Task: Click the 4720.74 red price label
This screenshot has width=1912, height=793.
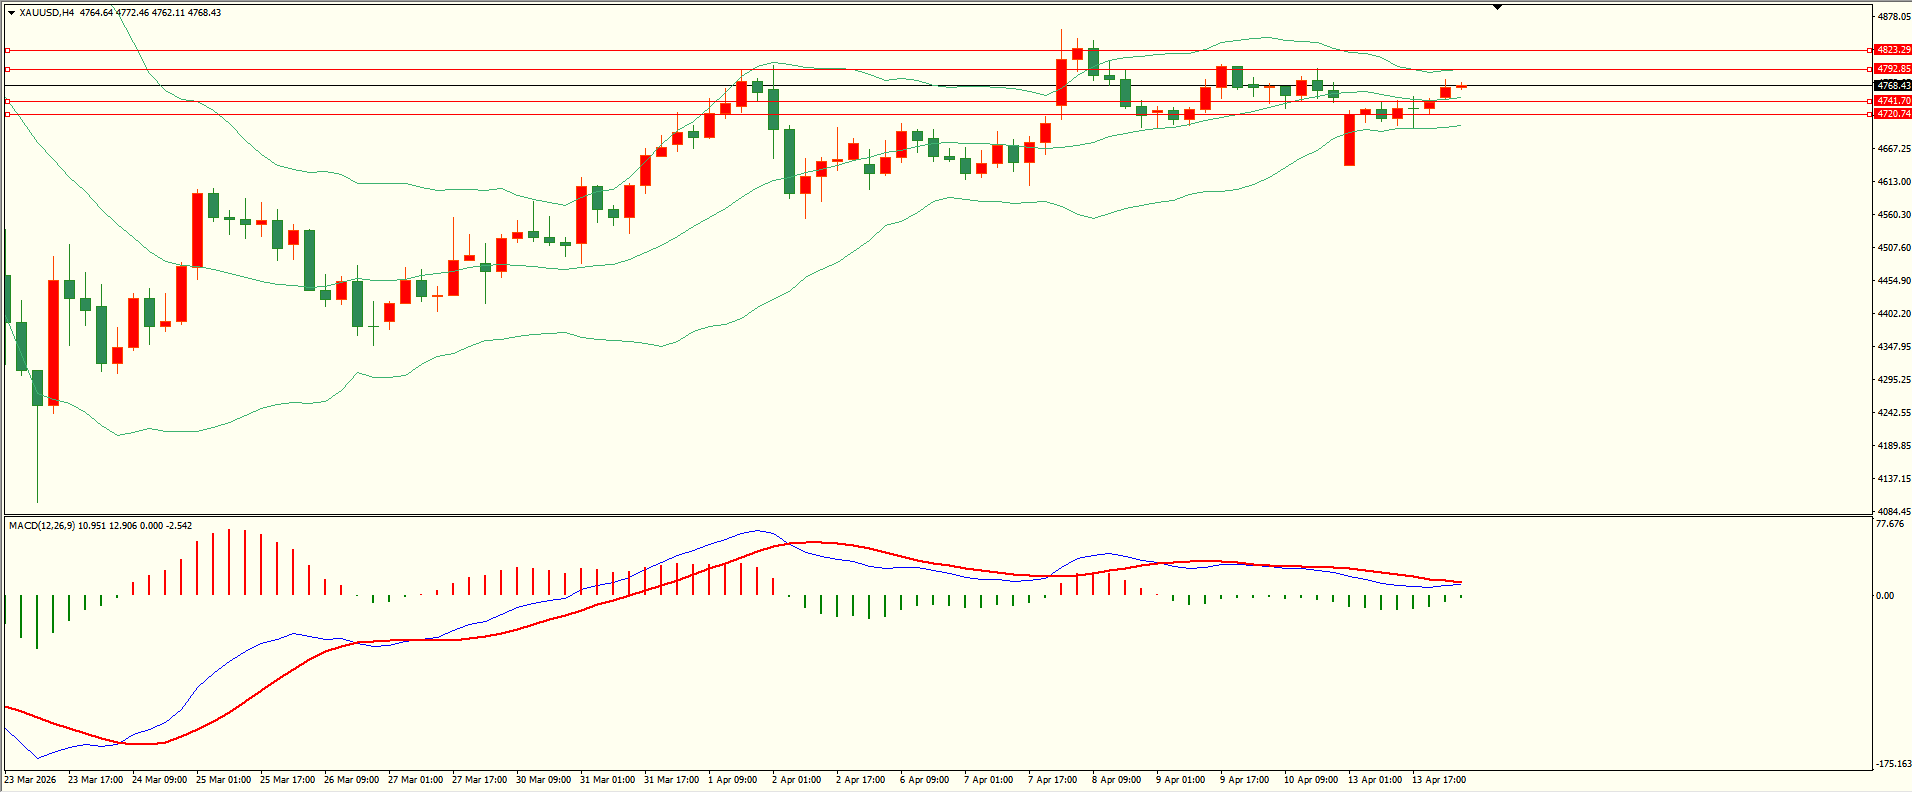Action: pyautogui.click(x=1893, y=114)
